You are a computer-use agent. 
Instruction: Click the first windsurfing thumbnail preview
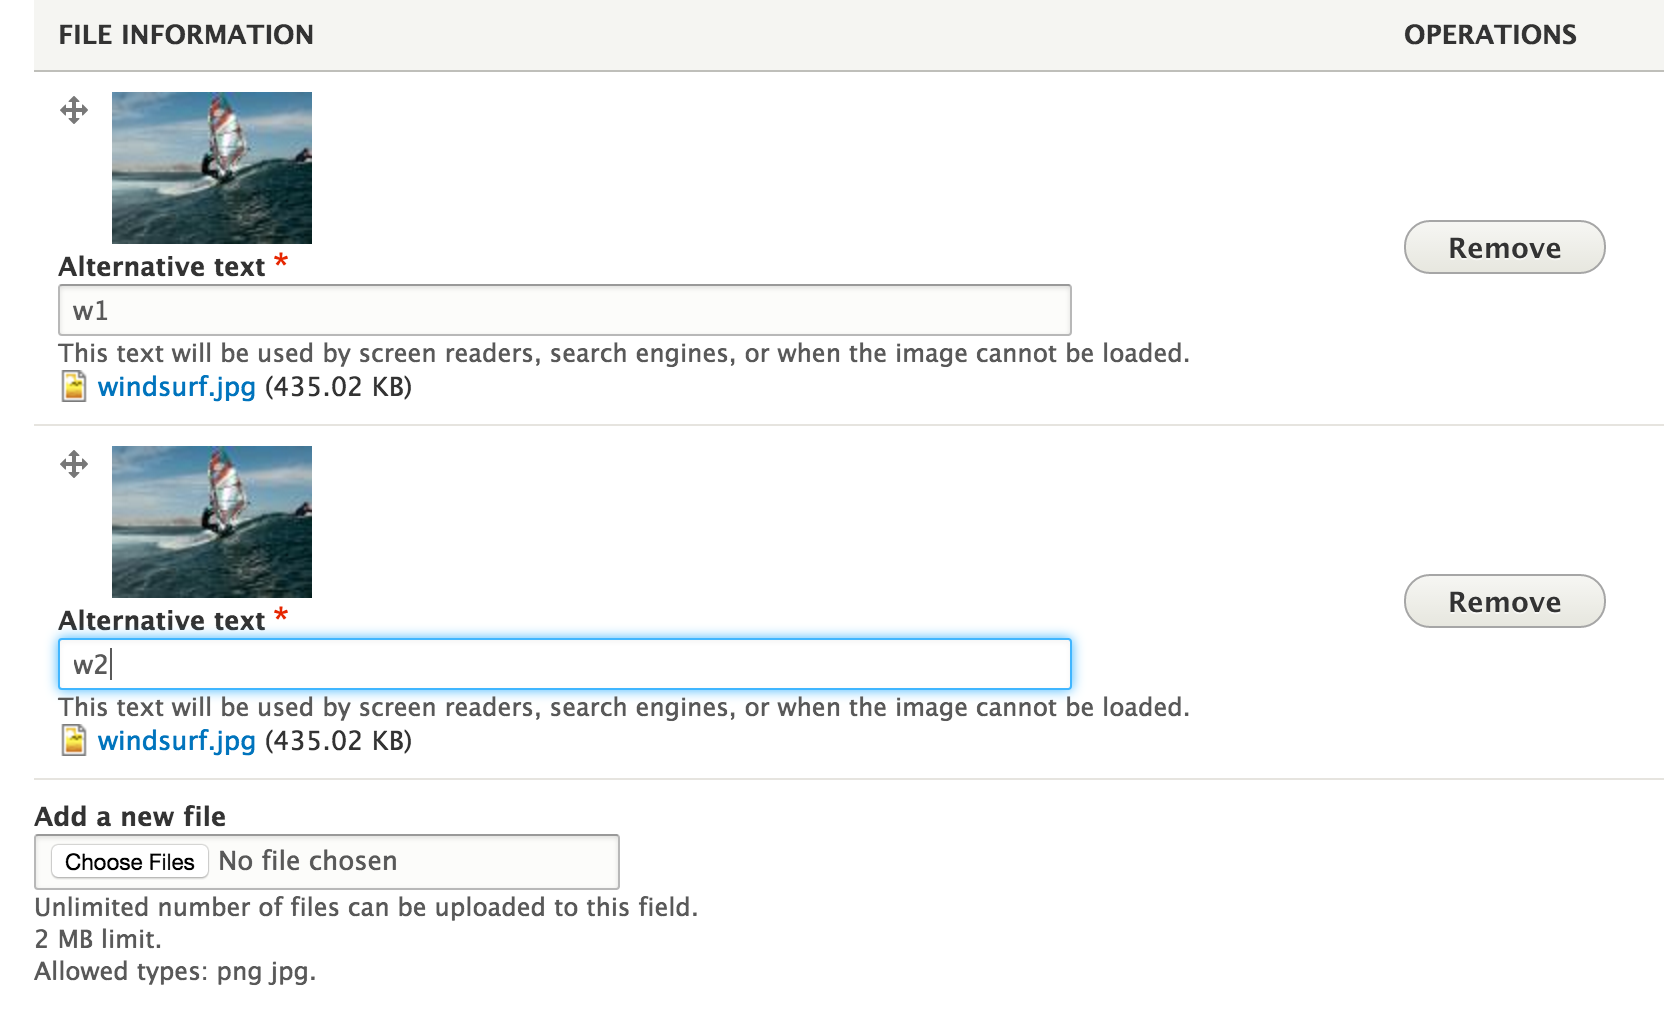pyautogui.click(x=211, y=167)
